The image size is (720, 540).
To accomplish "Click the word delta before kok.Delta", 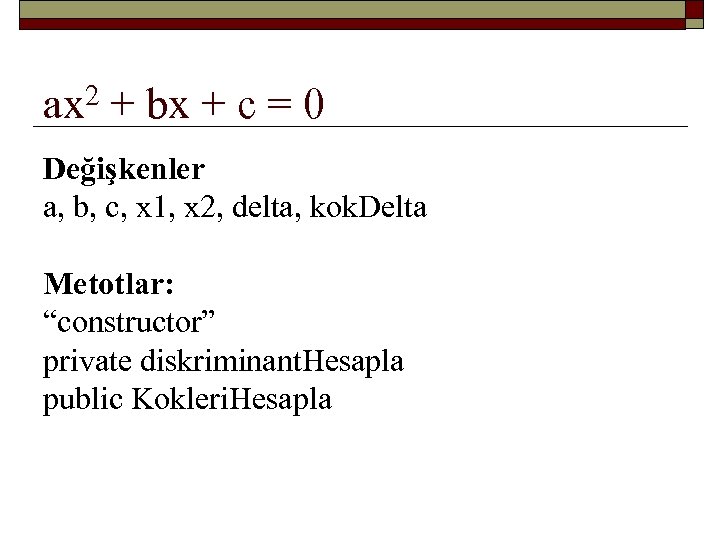I will pos(277,208).
